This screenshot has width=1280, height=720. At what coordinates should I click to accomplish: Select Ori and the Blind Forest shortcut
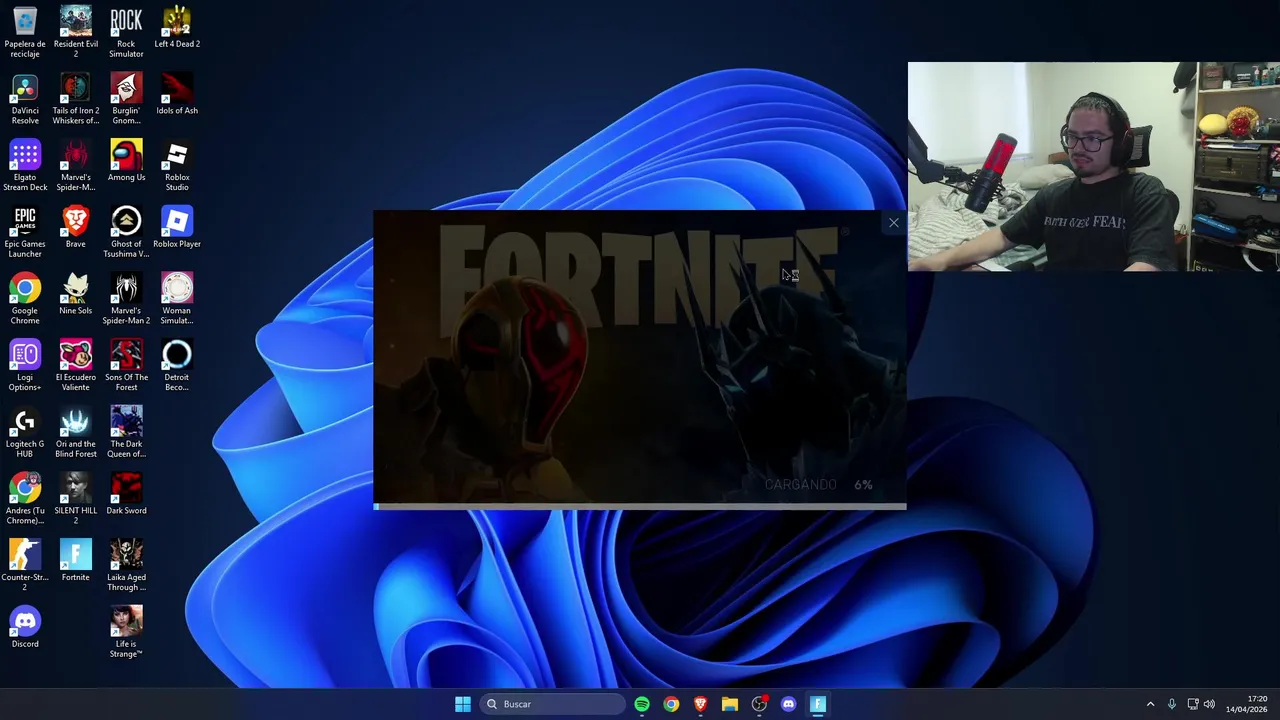(76, 432)
